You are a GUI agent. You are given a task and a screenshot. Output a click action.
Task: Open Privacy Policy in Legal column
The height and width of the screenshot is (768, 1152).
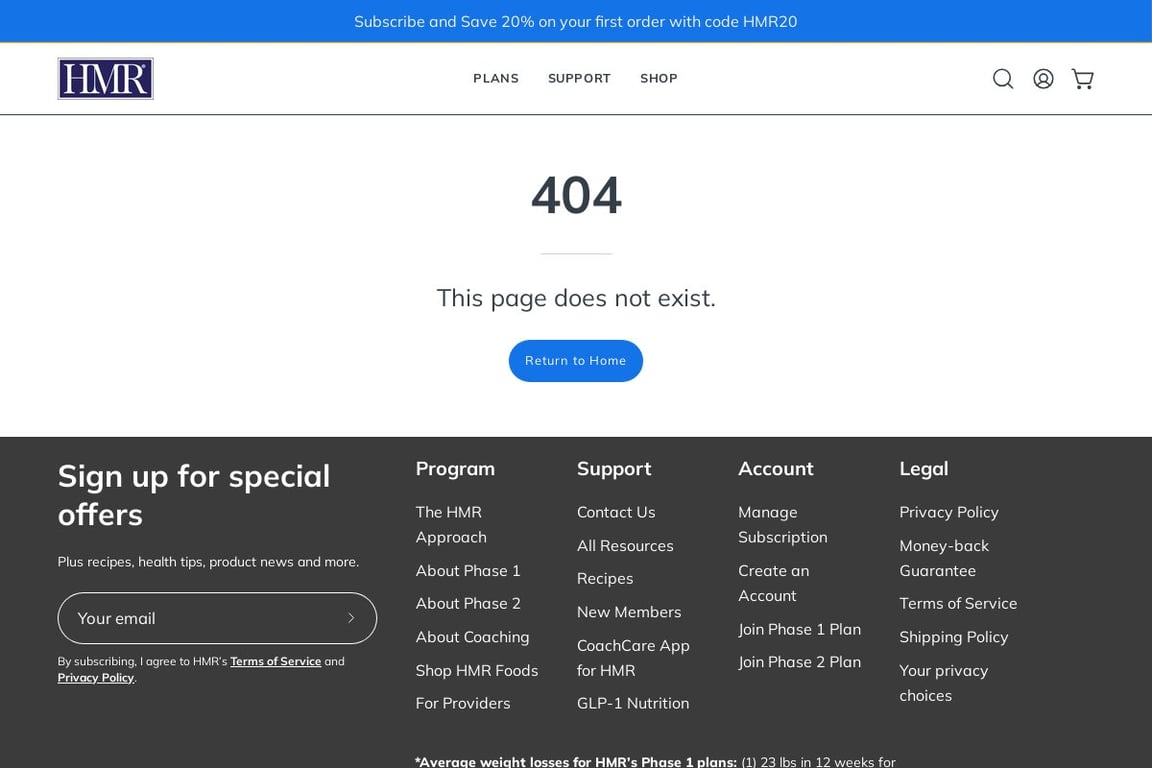pyautogui.click(x=948, y=512)
